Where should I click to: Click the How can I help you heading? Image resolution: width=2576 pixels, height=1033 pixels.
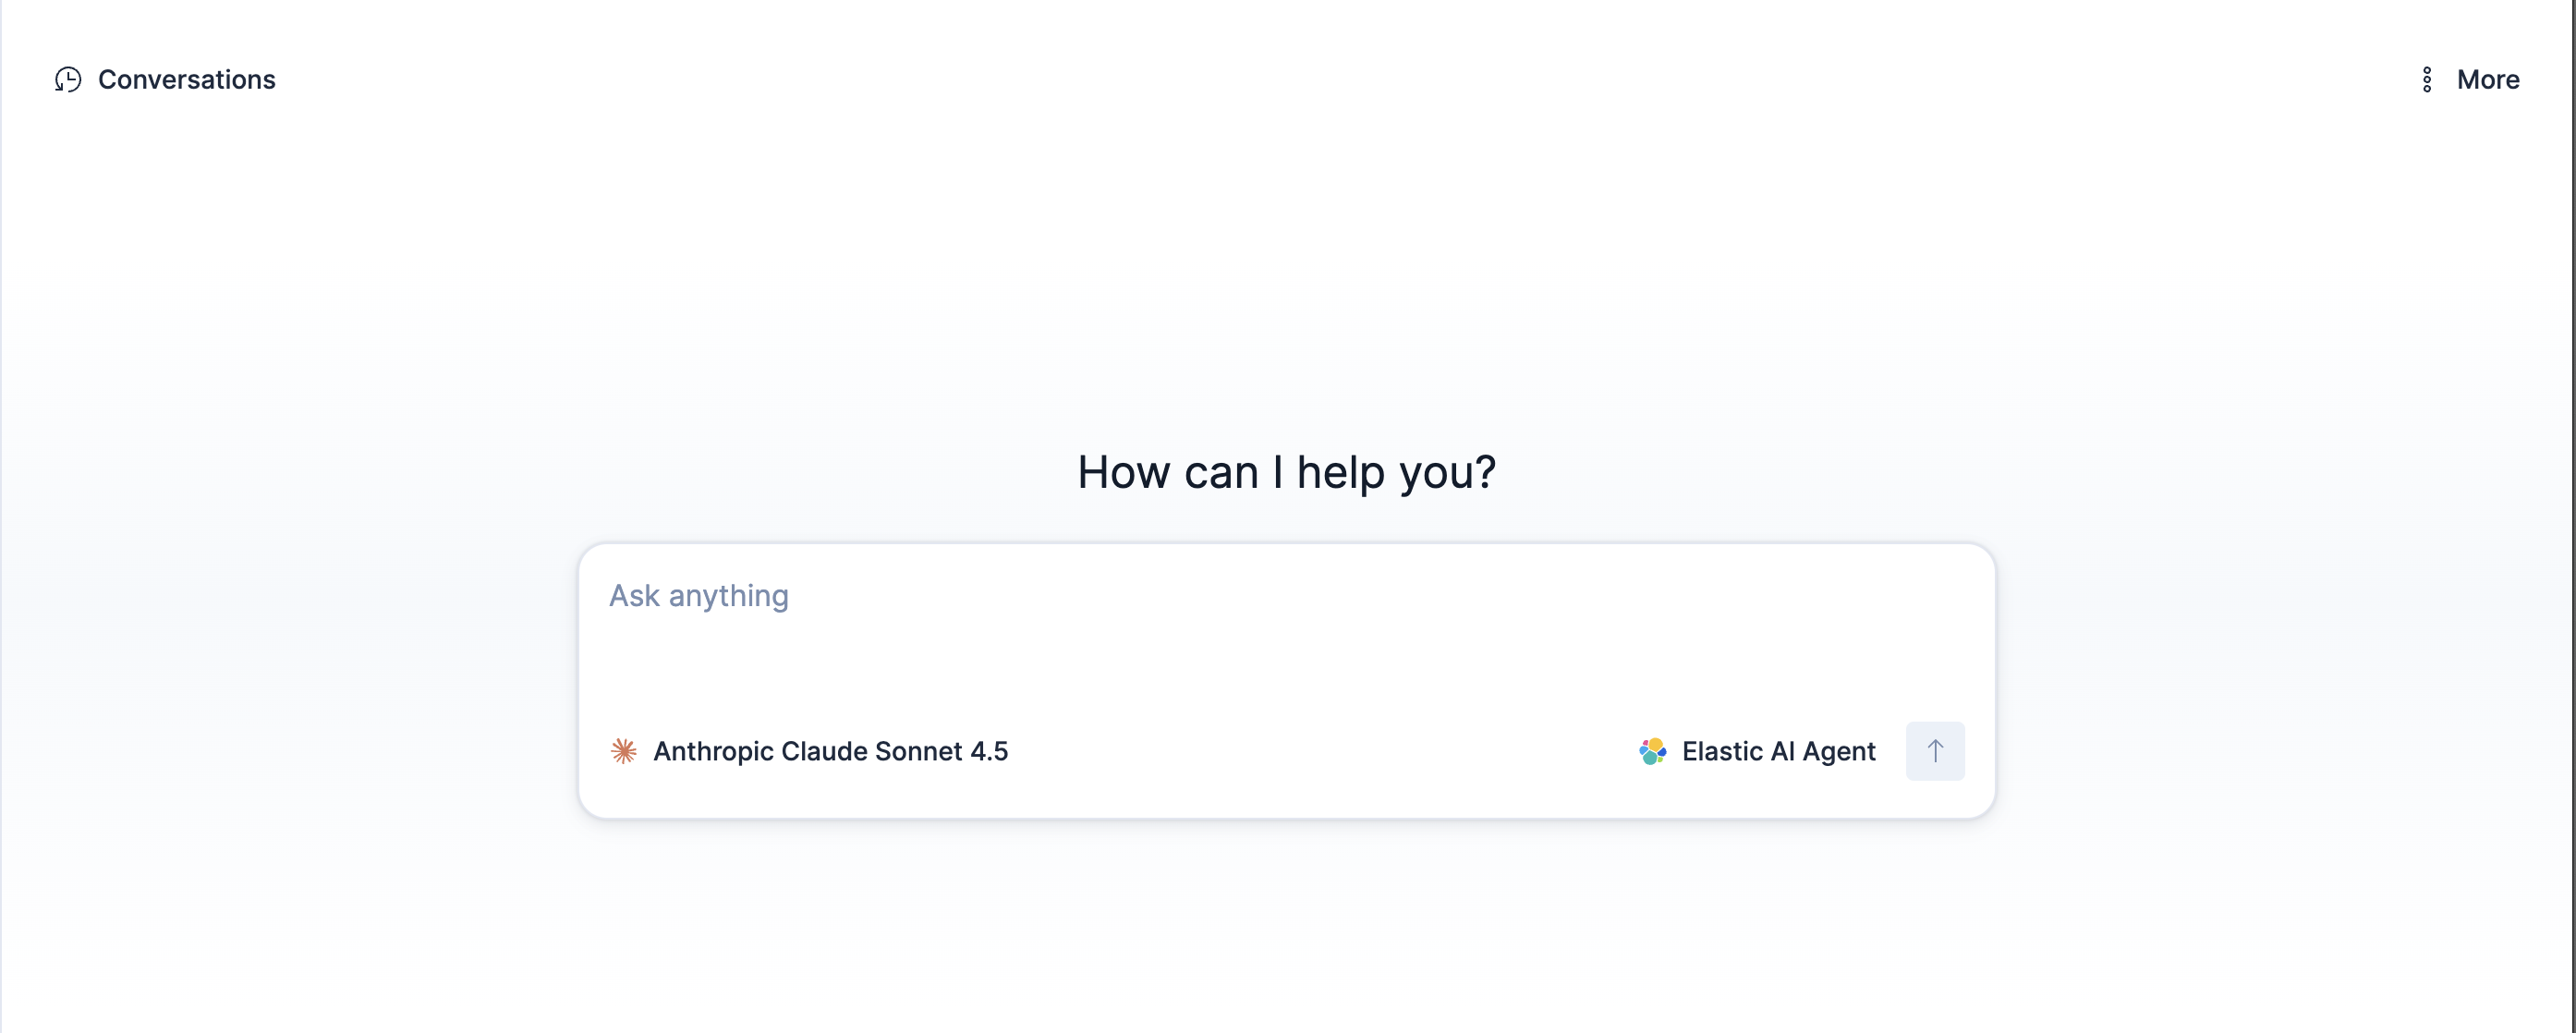point(1286,472)
